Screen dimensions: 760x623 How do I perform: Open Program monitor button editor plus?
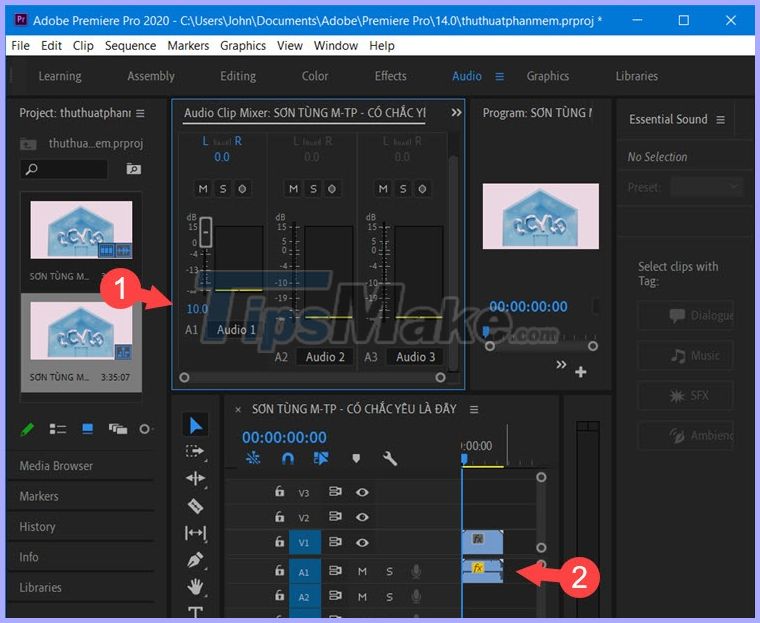(581, 372)
